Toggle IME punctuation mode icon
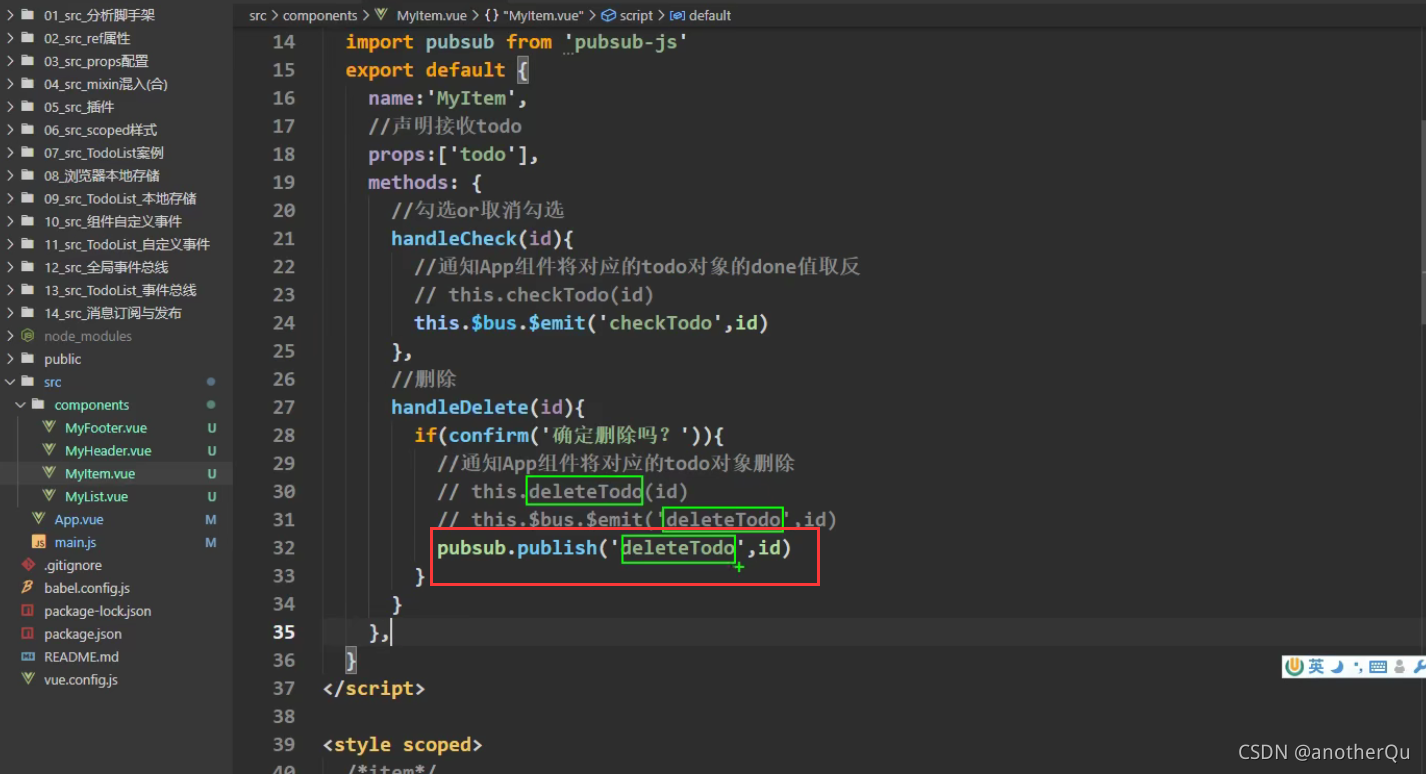 1357,667
